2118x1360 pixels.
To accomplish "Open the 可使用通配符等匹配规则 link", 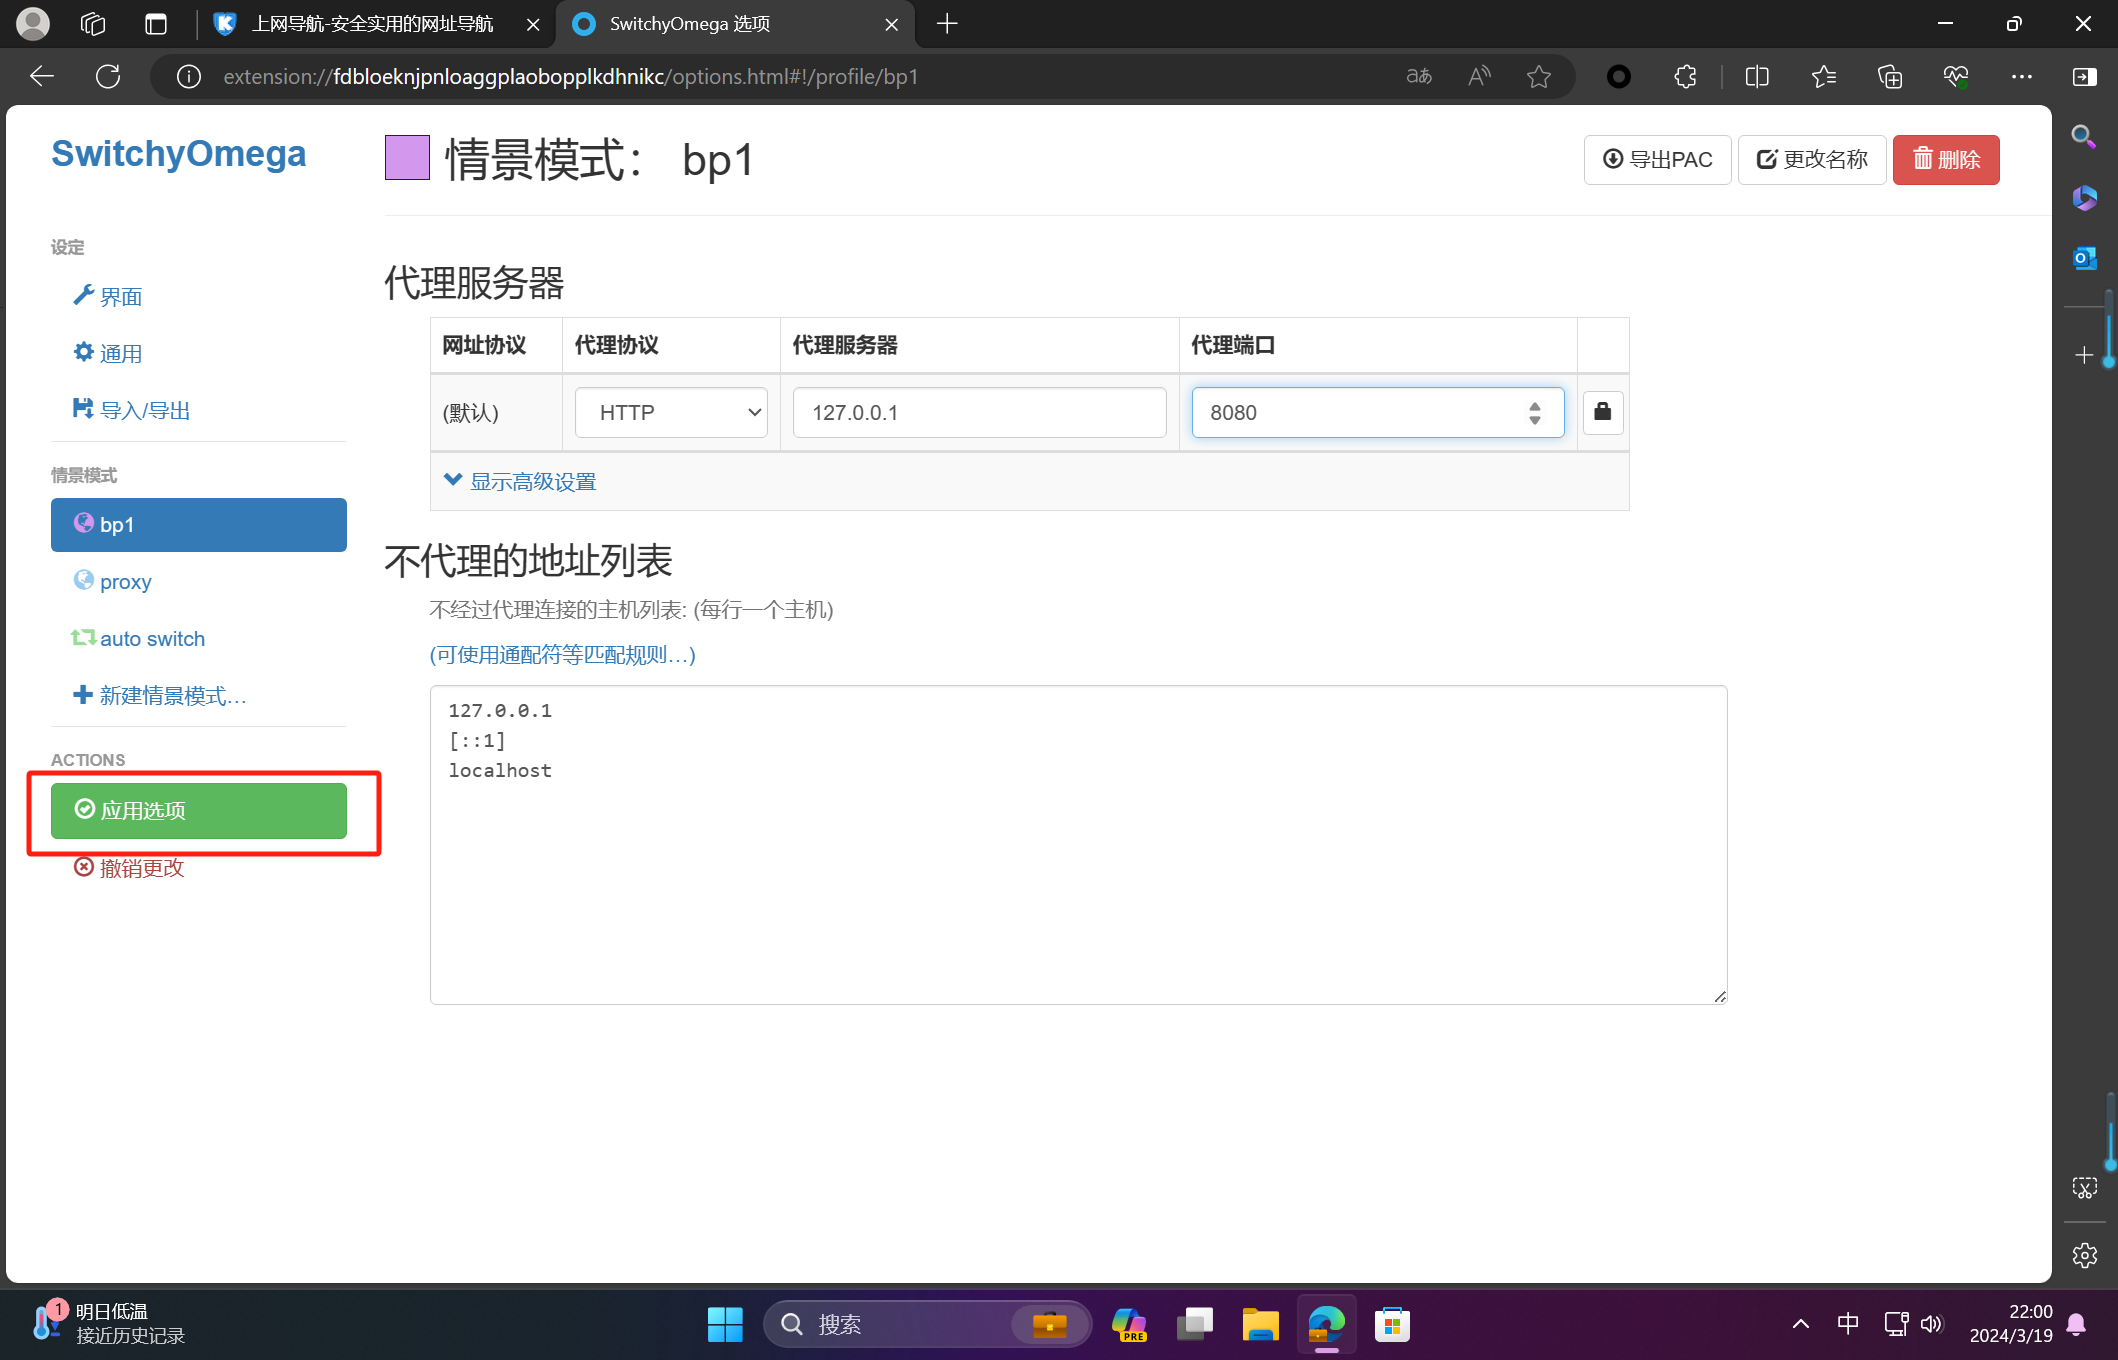I will click(561, 655).
